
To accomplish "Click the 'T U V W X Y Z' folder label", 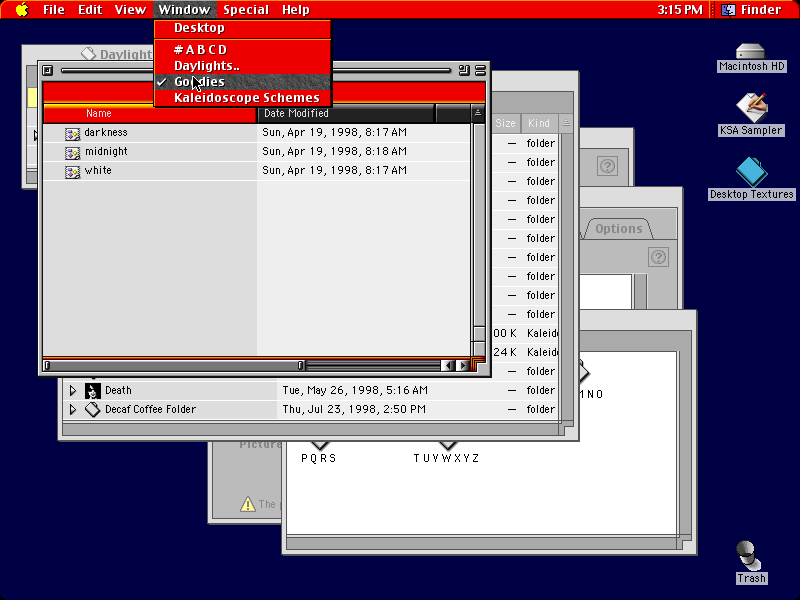I will coord(446,458).
